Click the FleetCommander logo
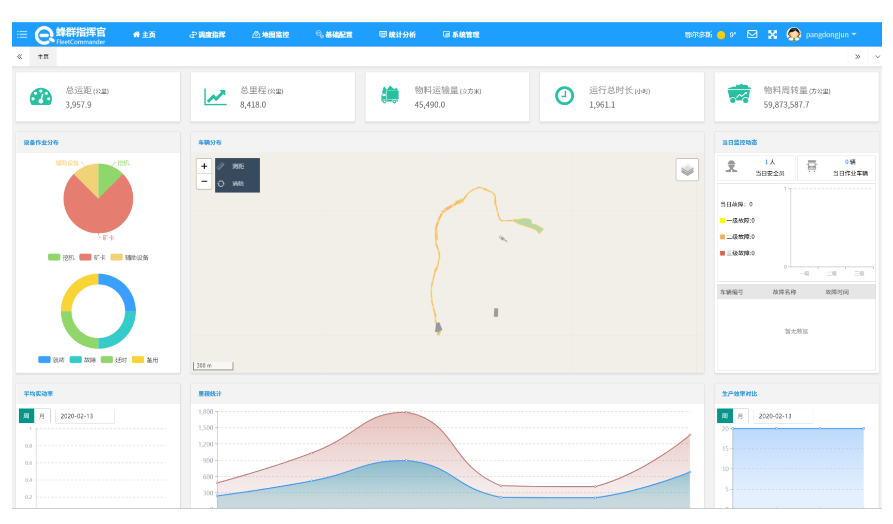The width and height of the screenshot is (893, 524). tap(71, 35)
